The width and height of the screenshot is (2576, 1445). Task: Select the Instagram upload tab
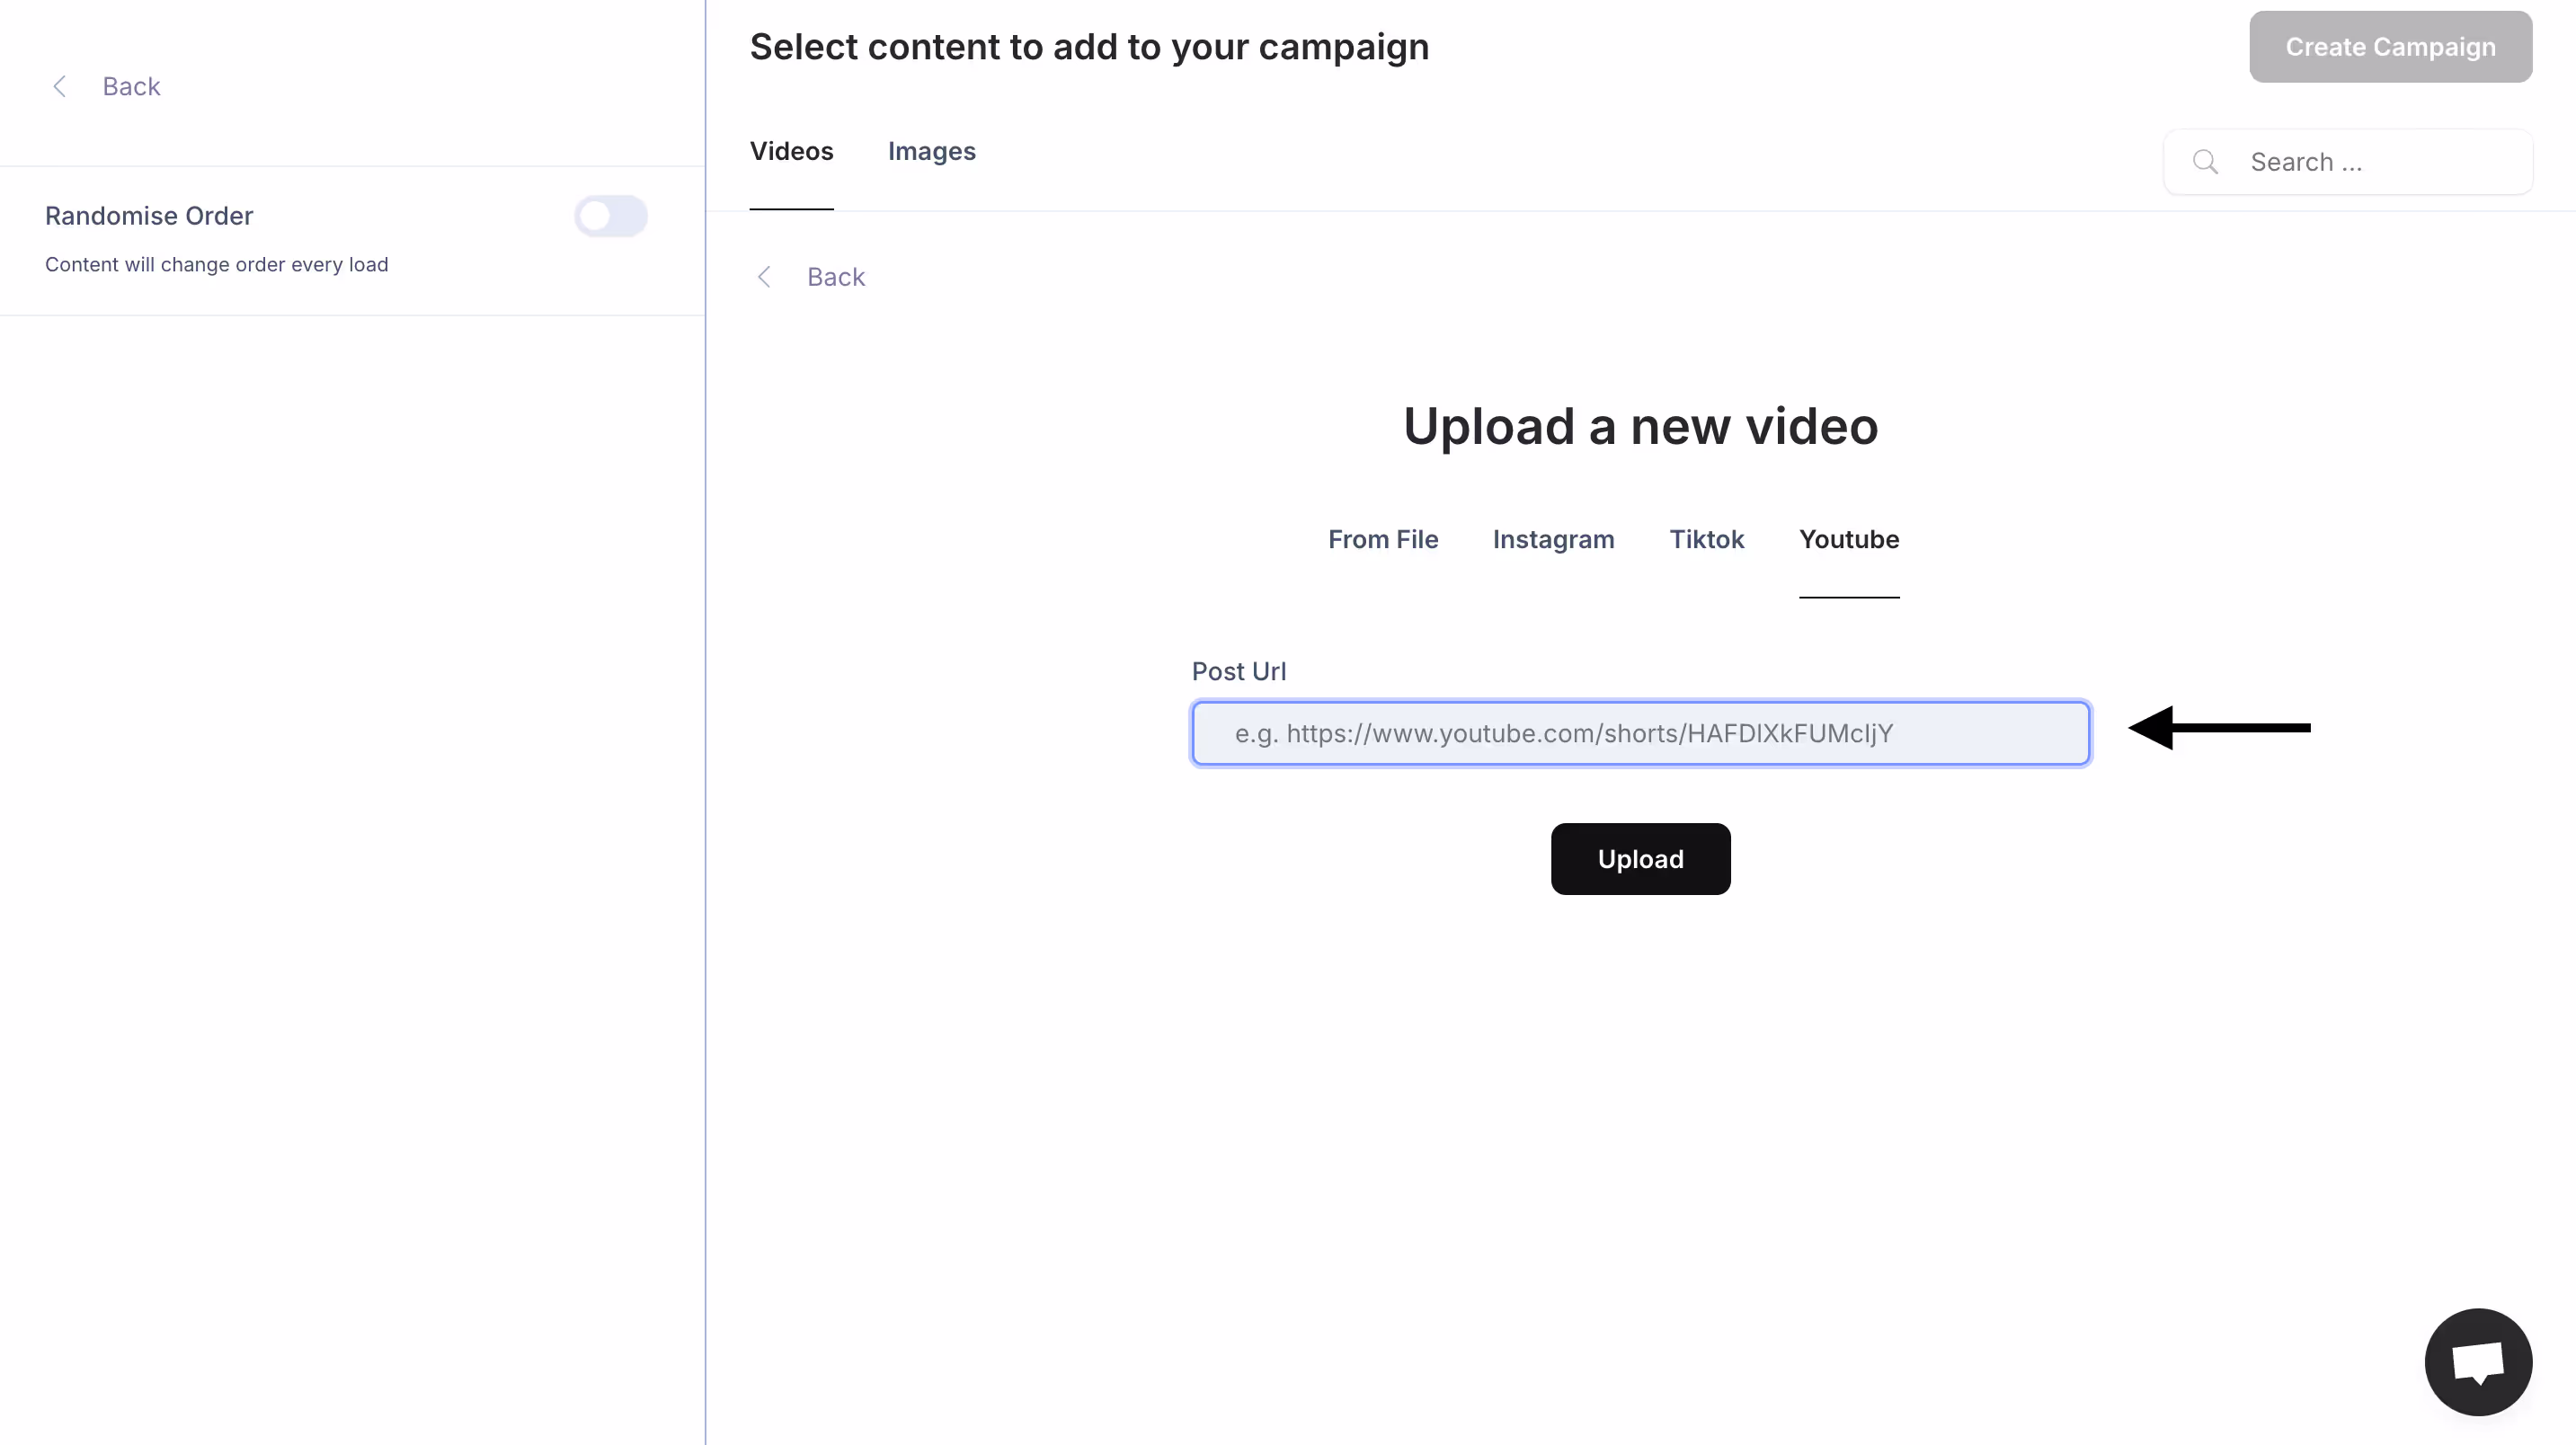point(1553,539)
